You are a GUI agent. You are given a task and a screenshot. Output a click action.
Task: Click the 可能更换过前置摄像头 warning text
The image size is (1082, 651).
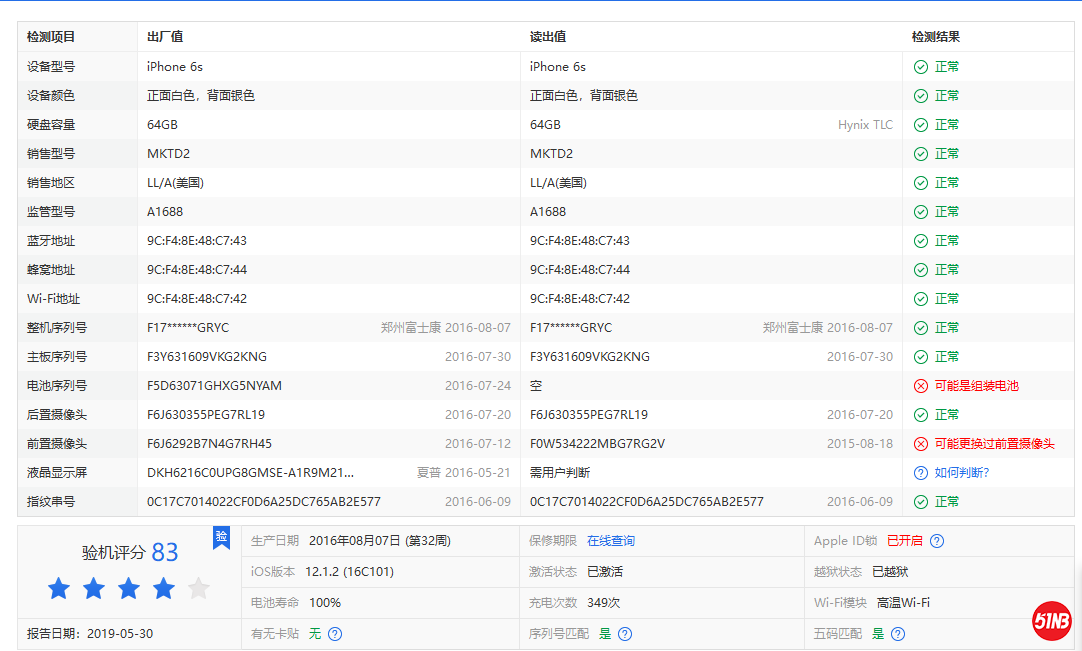tap(994, 444)
